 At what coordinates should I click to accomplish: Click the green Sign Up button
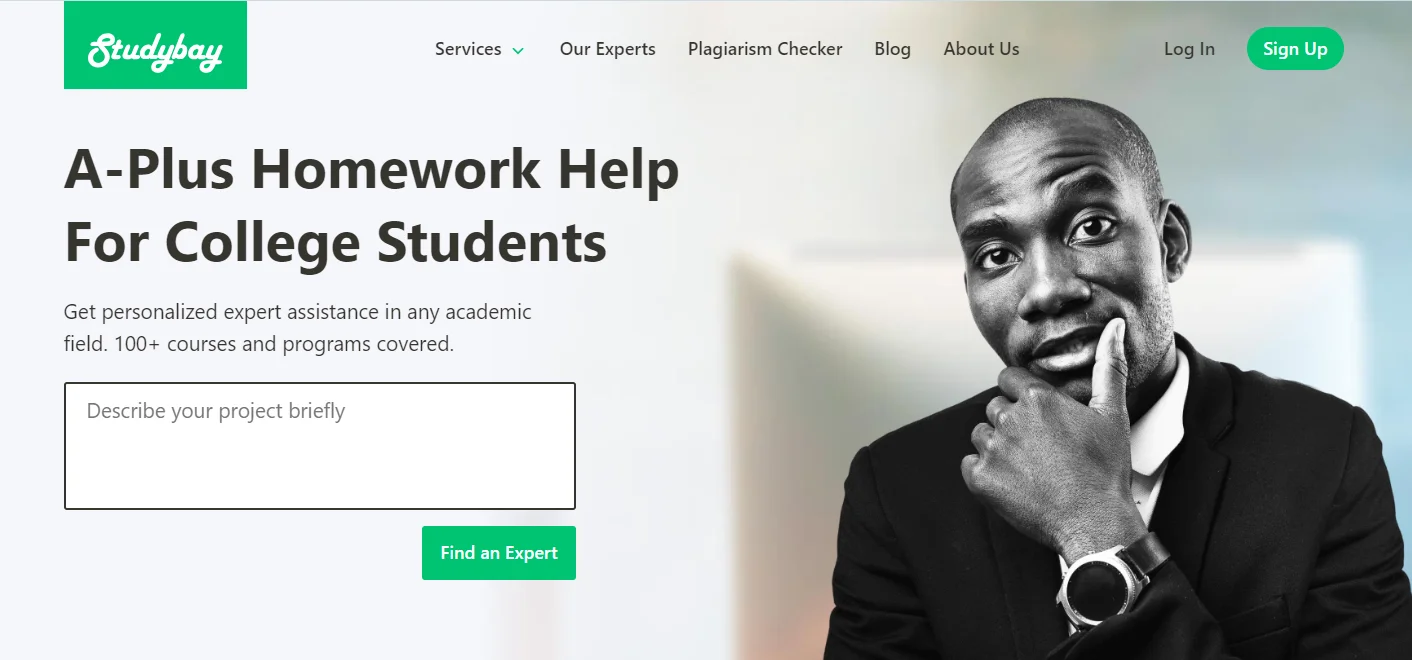pos(1295,49)
